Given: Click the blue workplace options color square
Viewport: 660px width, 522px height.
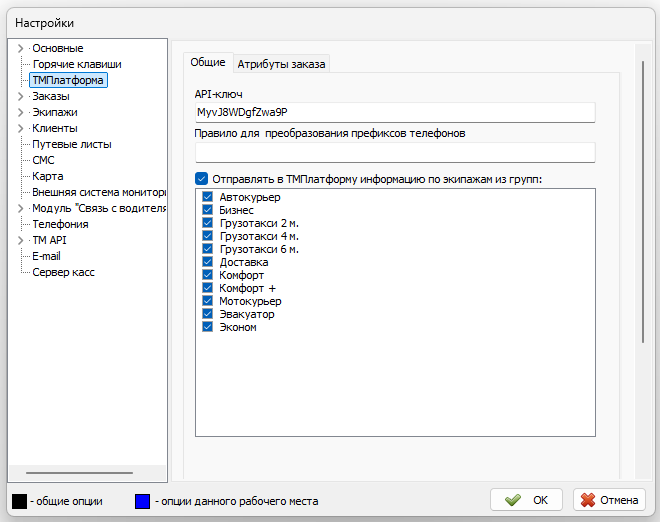Looking at the screenshot, I should click(142, 500).
